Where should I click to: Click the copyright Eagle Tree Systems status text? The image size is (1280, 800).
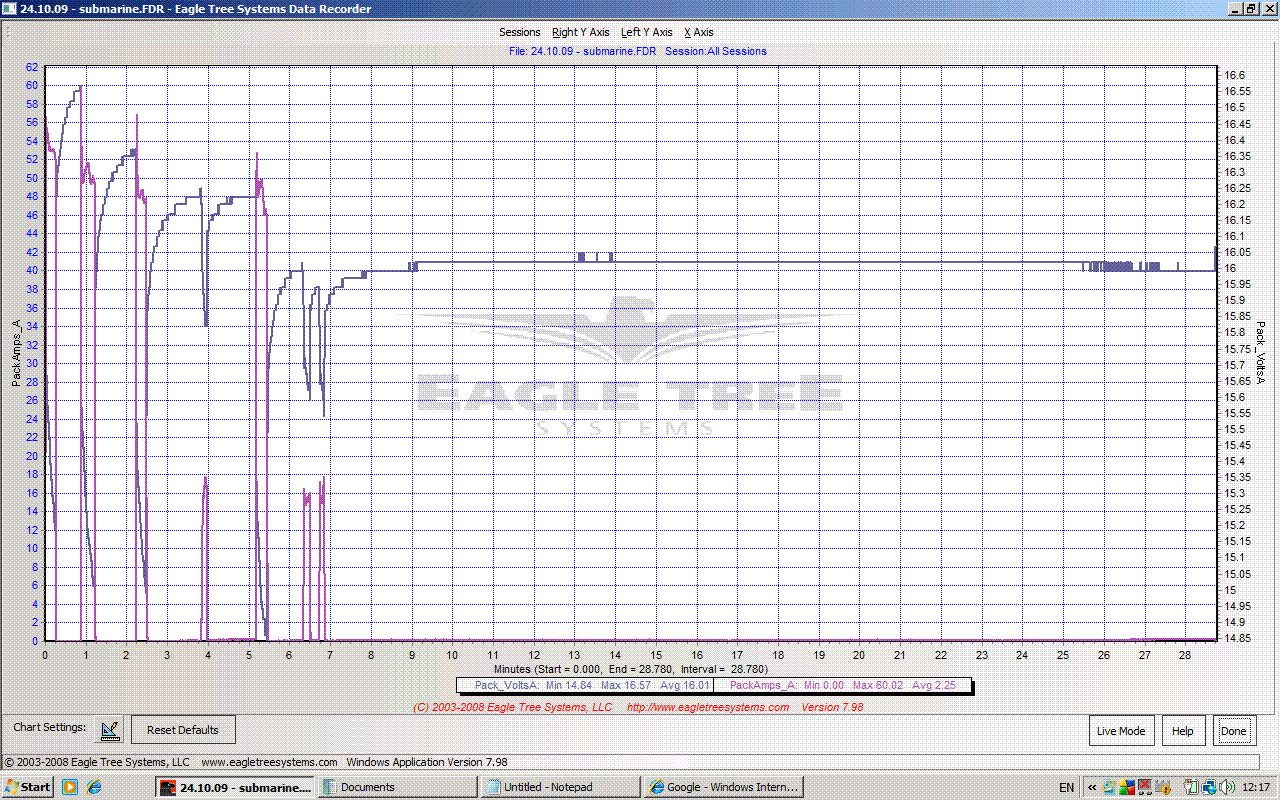pyautogui.click(x=98, y=762)
